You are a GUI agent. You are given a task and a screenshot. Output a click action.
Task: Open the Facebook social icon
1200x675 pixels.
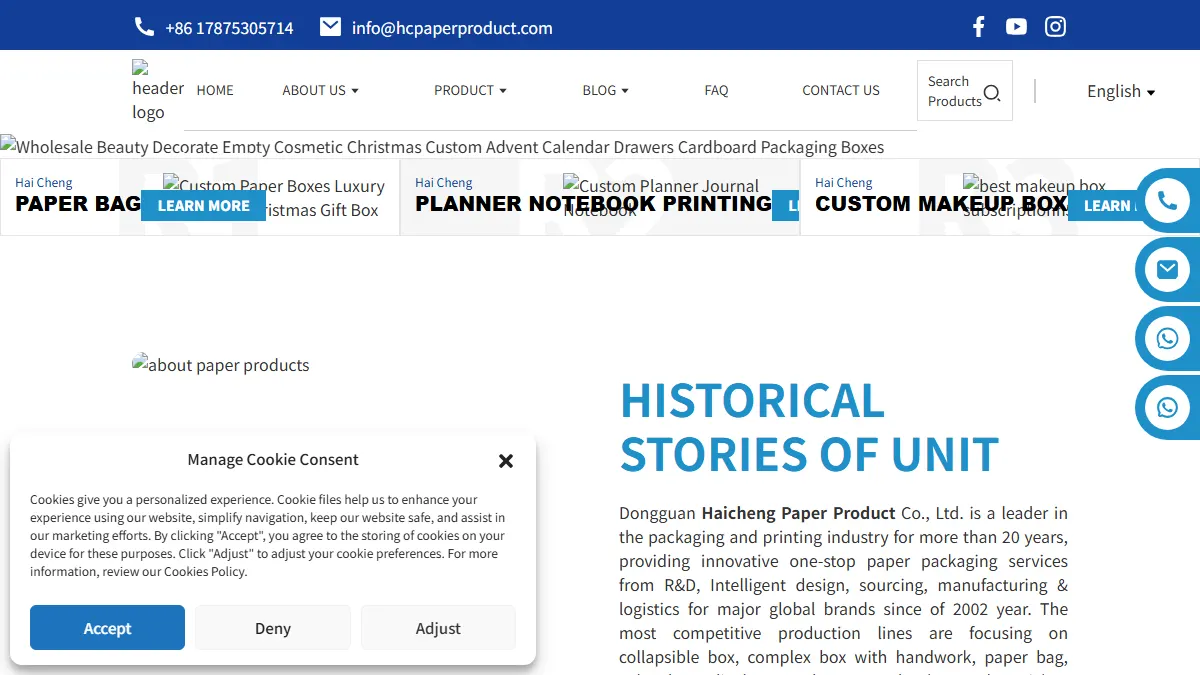(x=979, y=27)
